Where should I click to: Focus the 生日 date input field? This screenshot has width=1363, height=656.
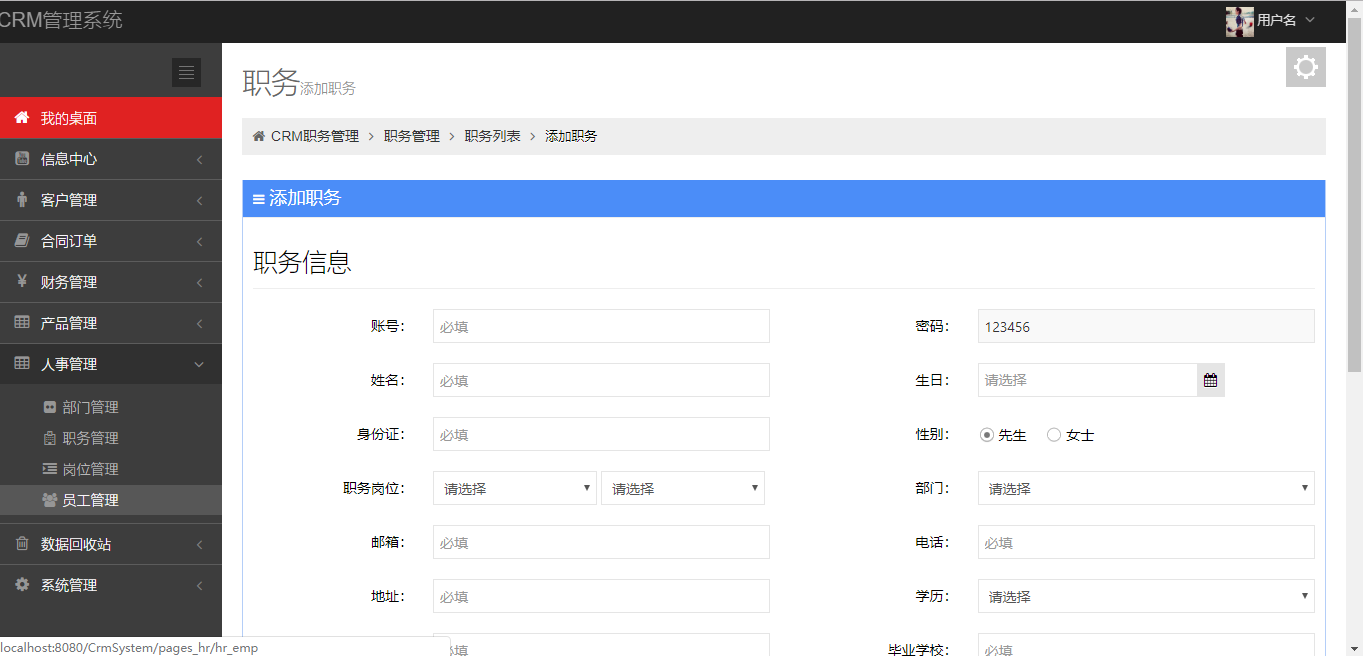point(1087,380)
